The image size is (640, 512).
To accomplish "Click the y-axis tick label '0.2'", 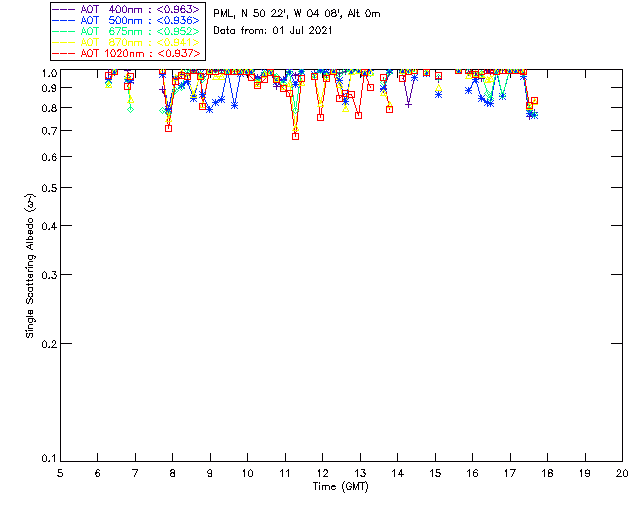I will click(x=49, y=344).
